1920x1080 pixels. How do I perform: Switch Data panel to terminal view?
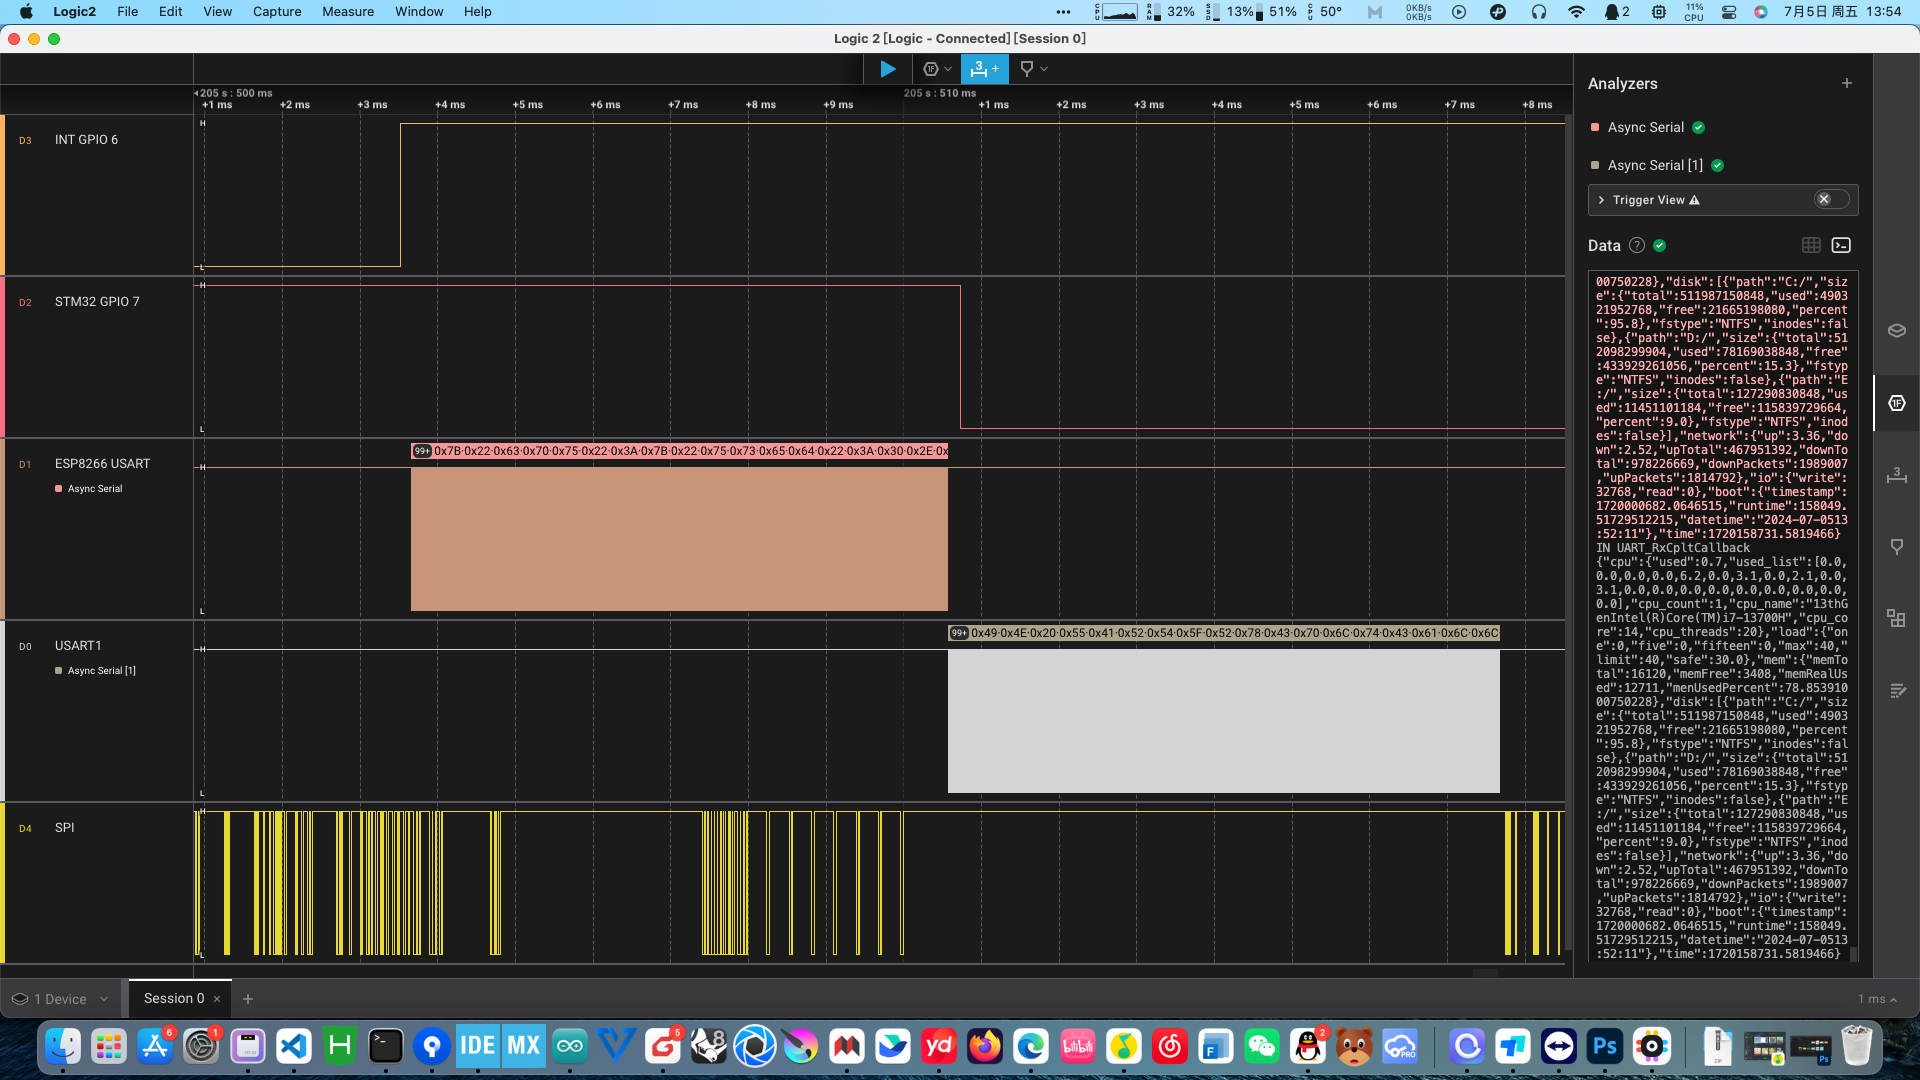click(x=1841, y=246)
